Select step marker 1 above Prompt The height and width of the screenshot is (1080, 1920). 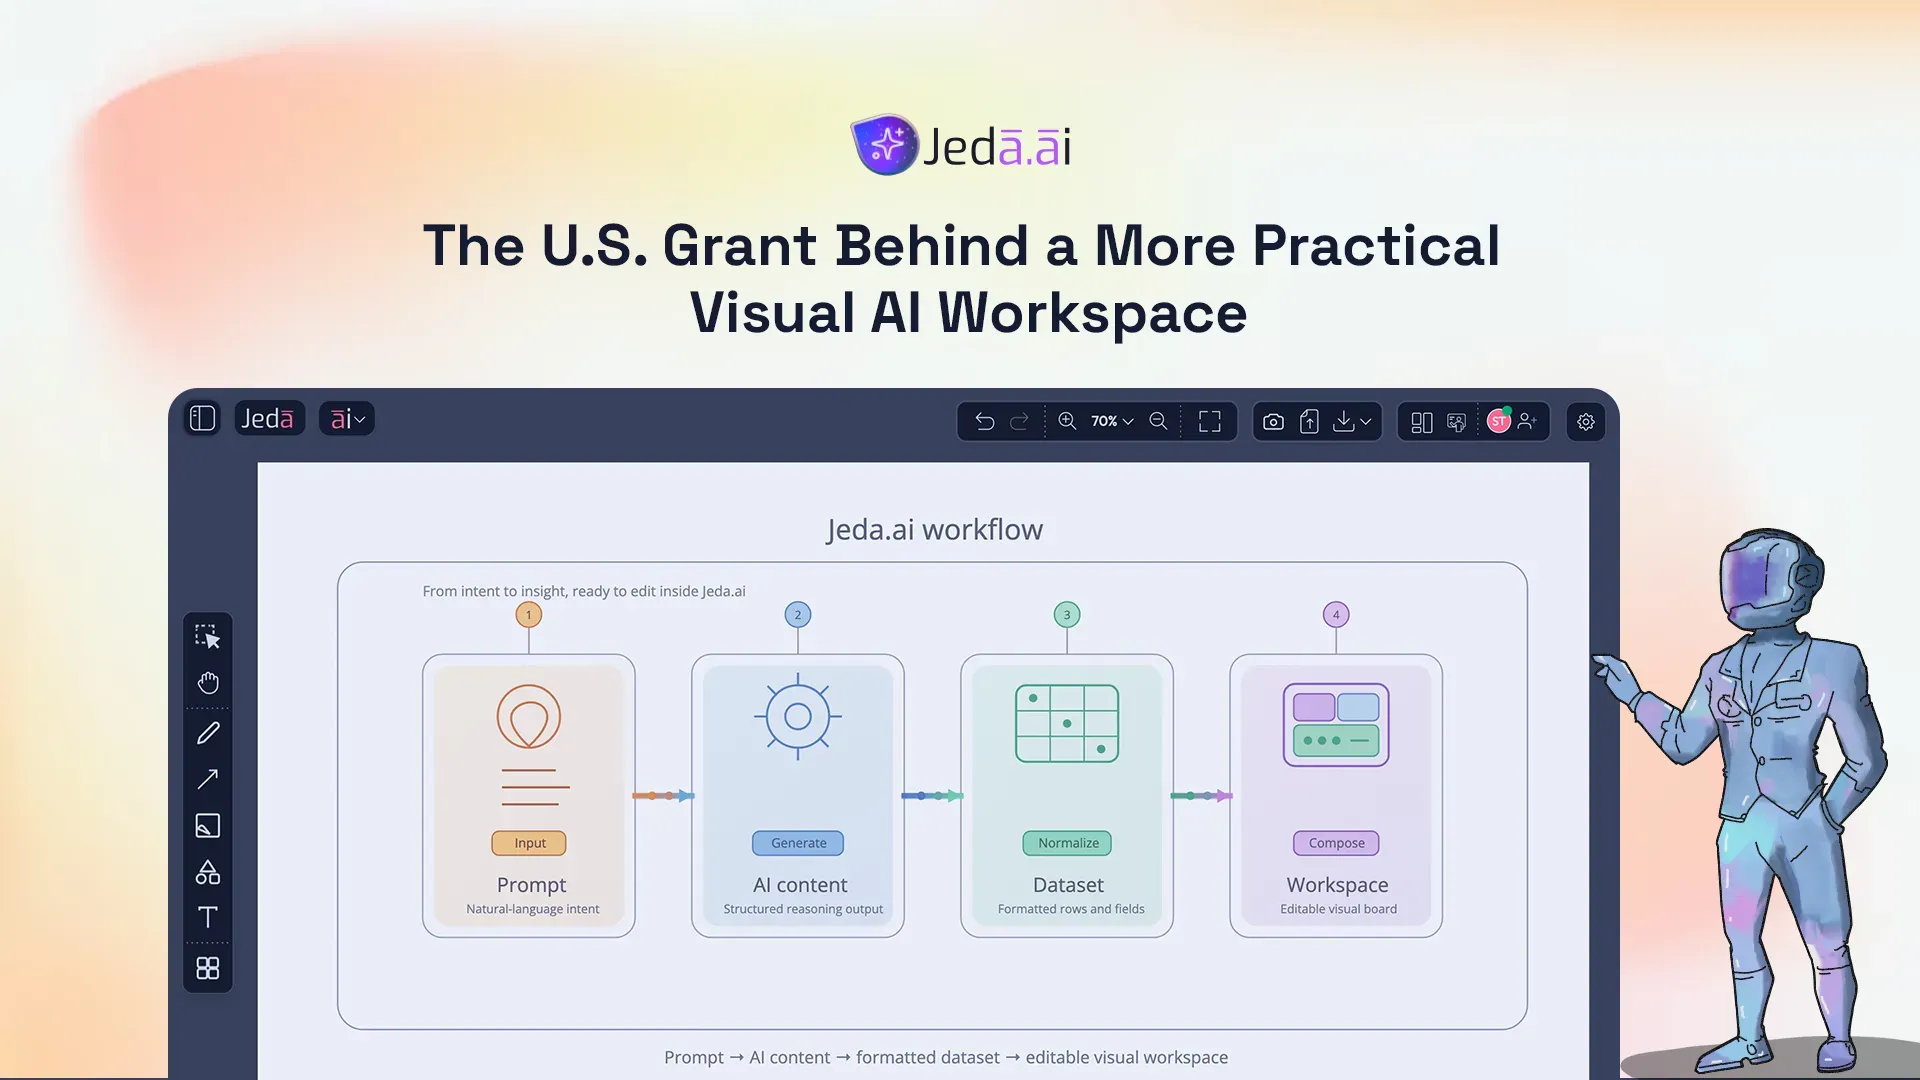click(x=529, y=615)
